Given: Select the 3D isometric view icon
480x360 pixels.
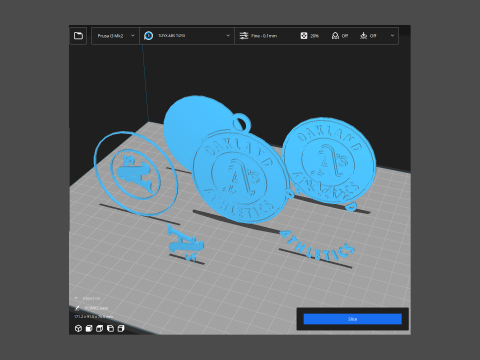Looking at the screenshot, I should pos(78,329).
